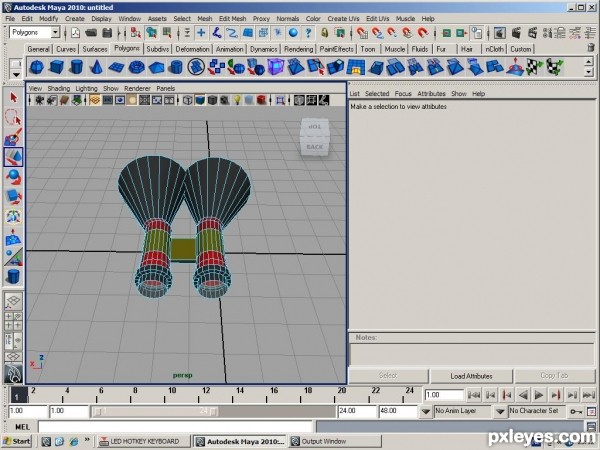Click the current frame input field

tap(444, 395)
